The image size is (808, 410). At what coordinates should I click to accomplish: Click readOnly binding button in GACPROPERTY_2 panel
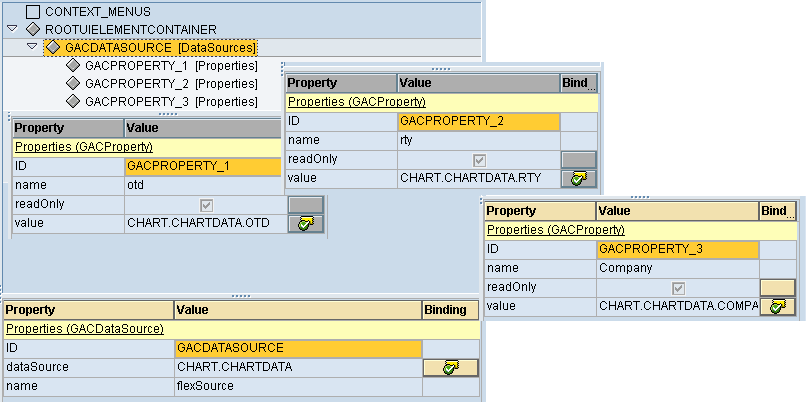(578, 159)
